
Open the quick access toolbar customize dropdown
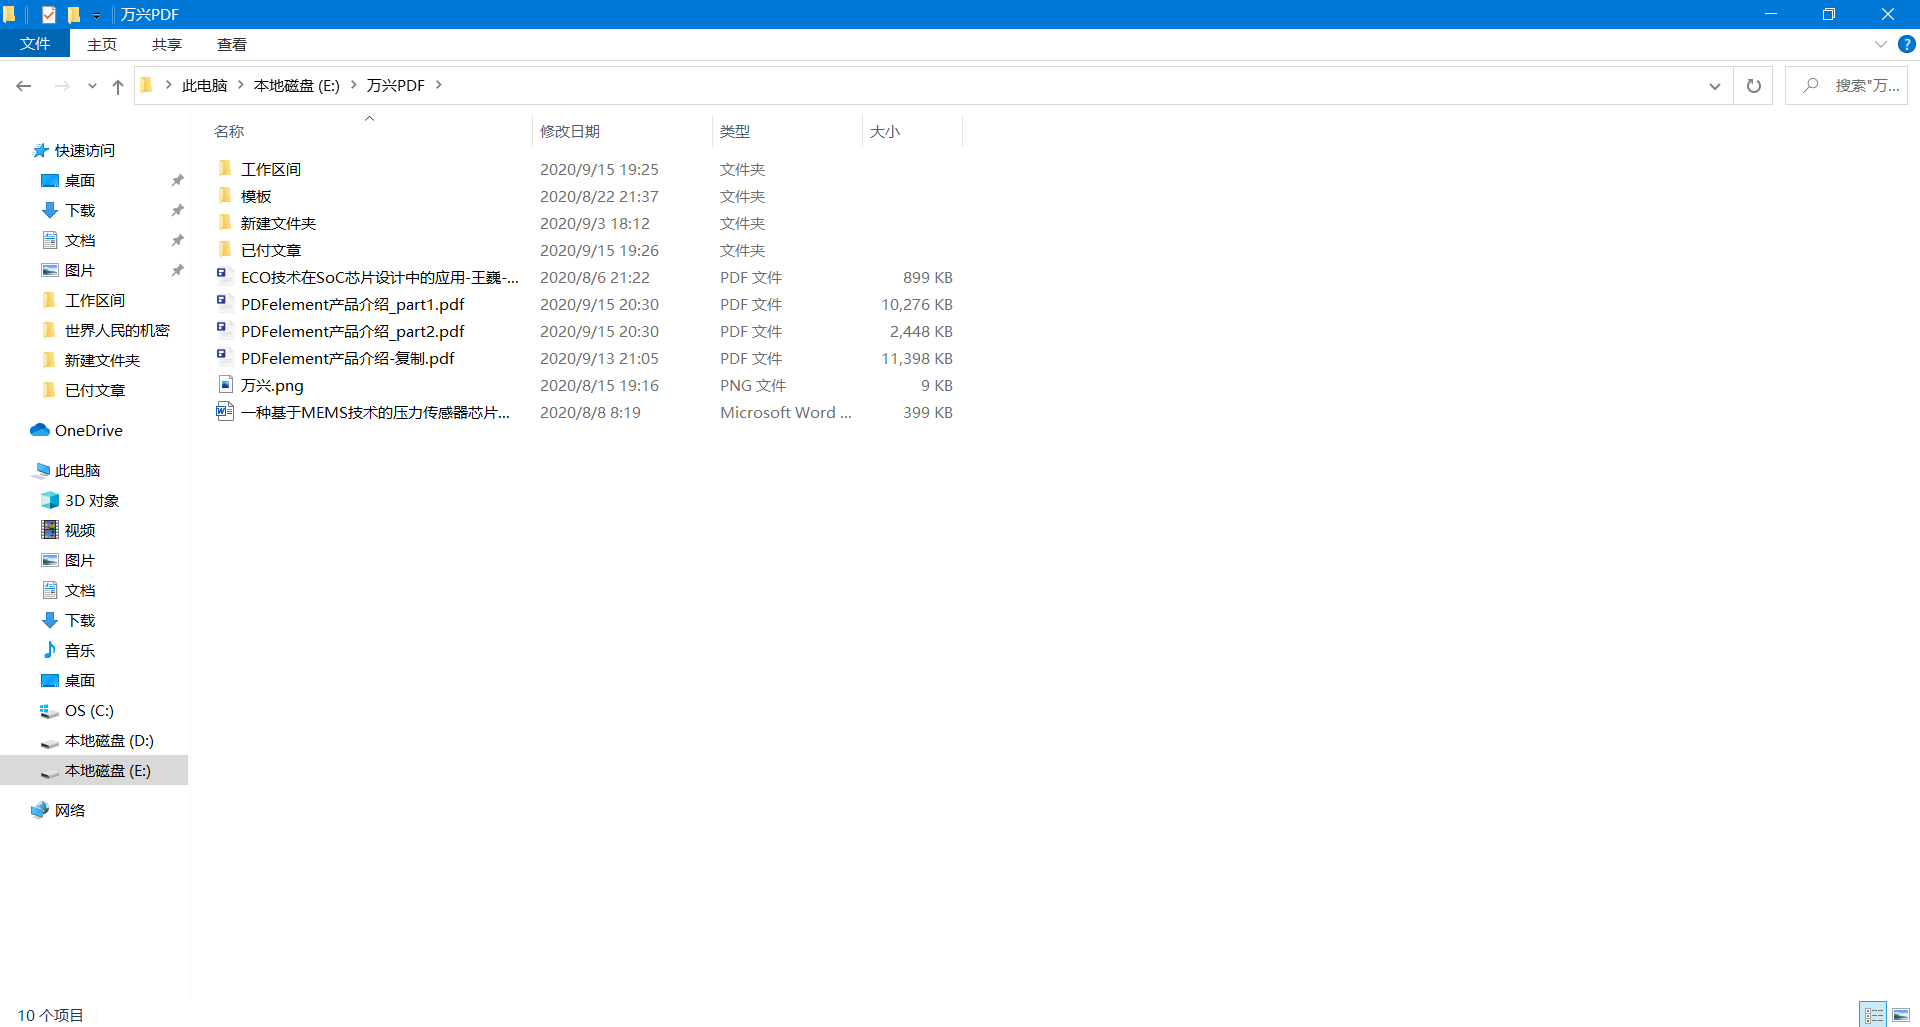click(x=96, y=15)
